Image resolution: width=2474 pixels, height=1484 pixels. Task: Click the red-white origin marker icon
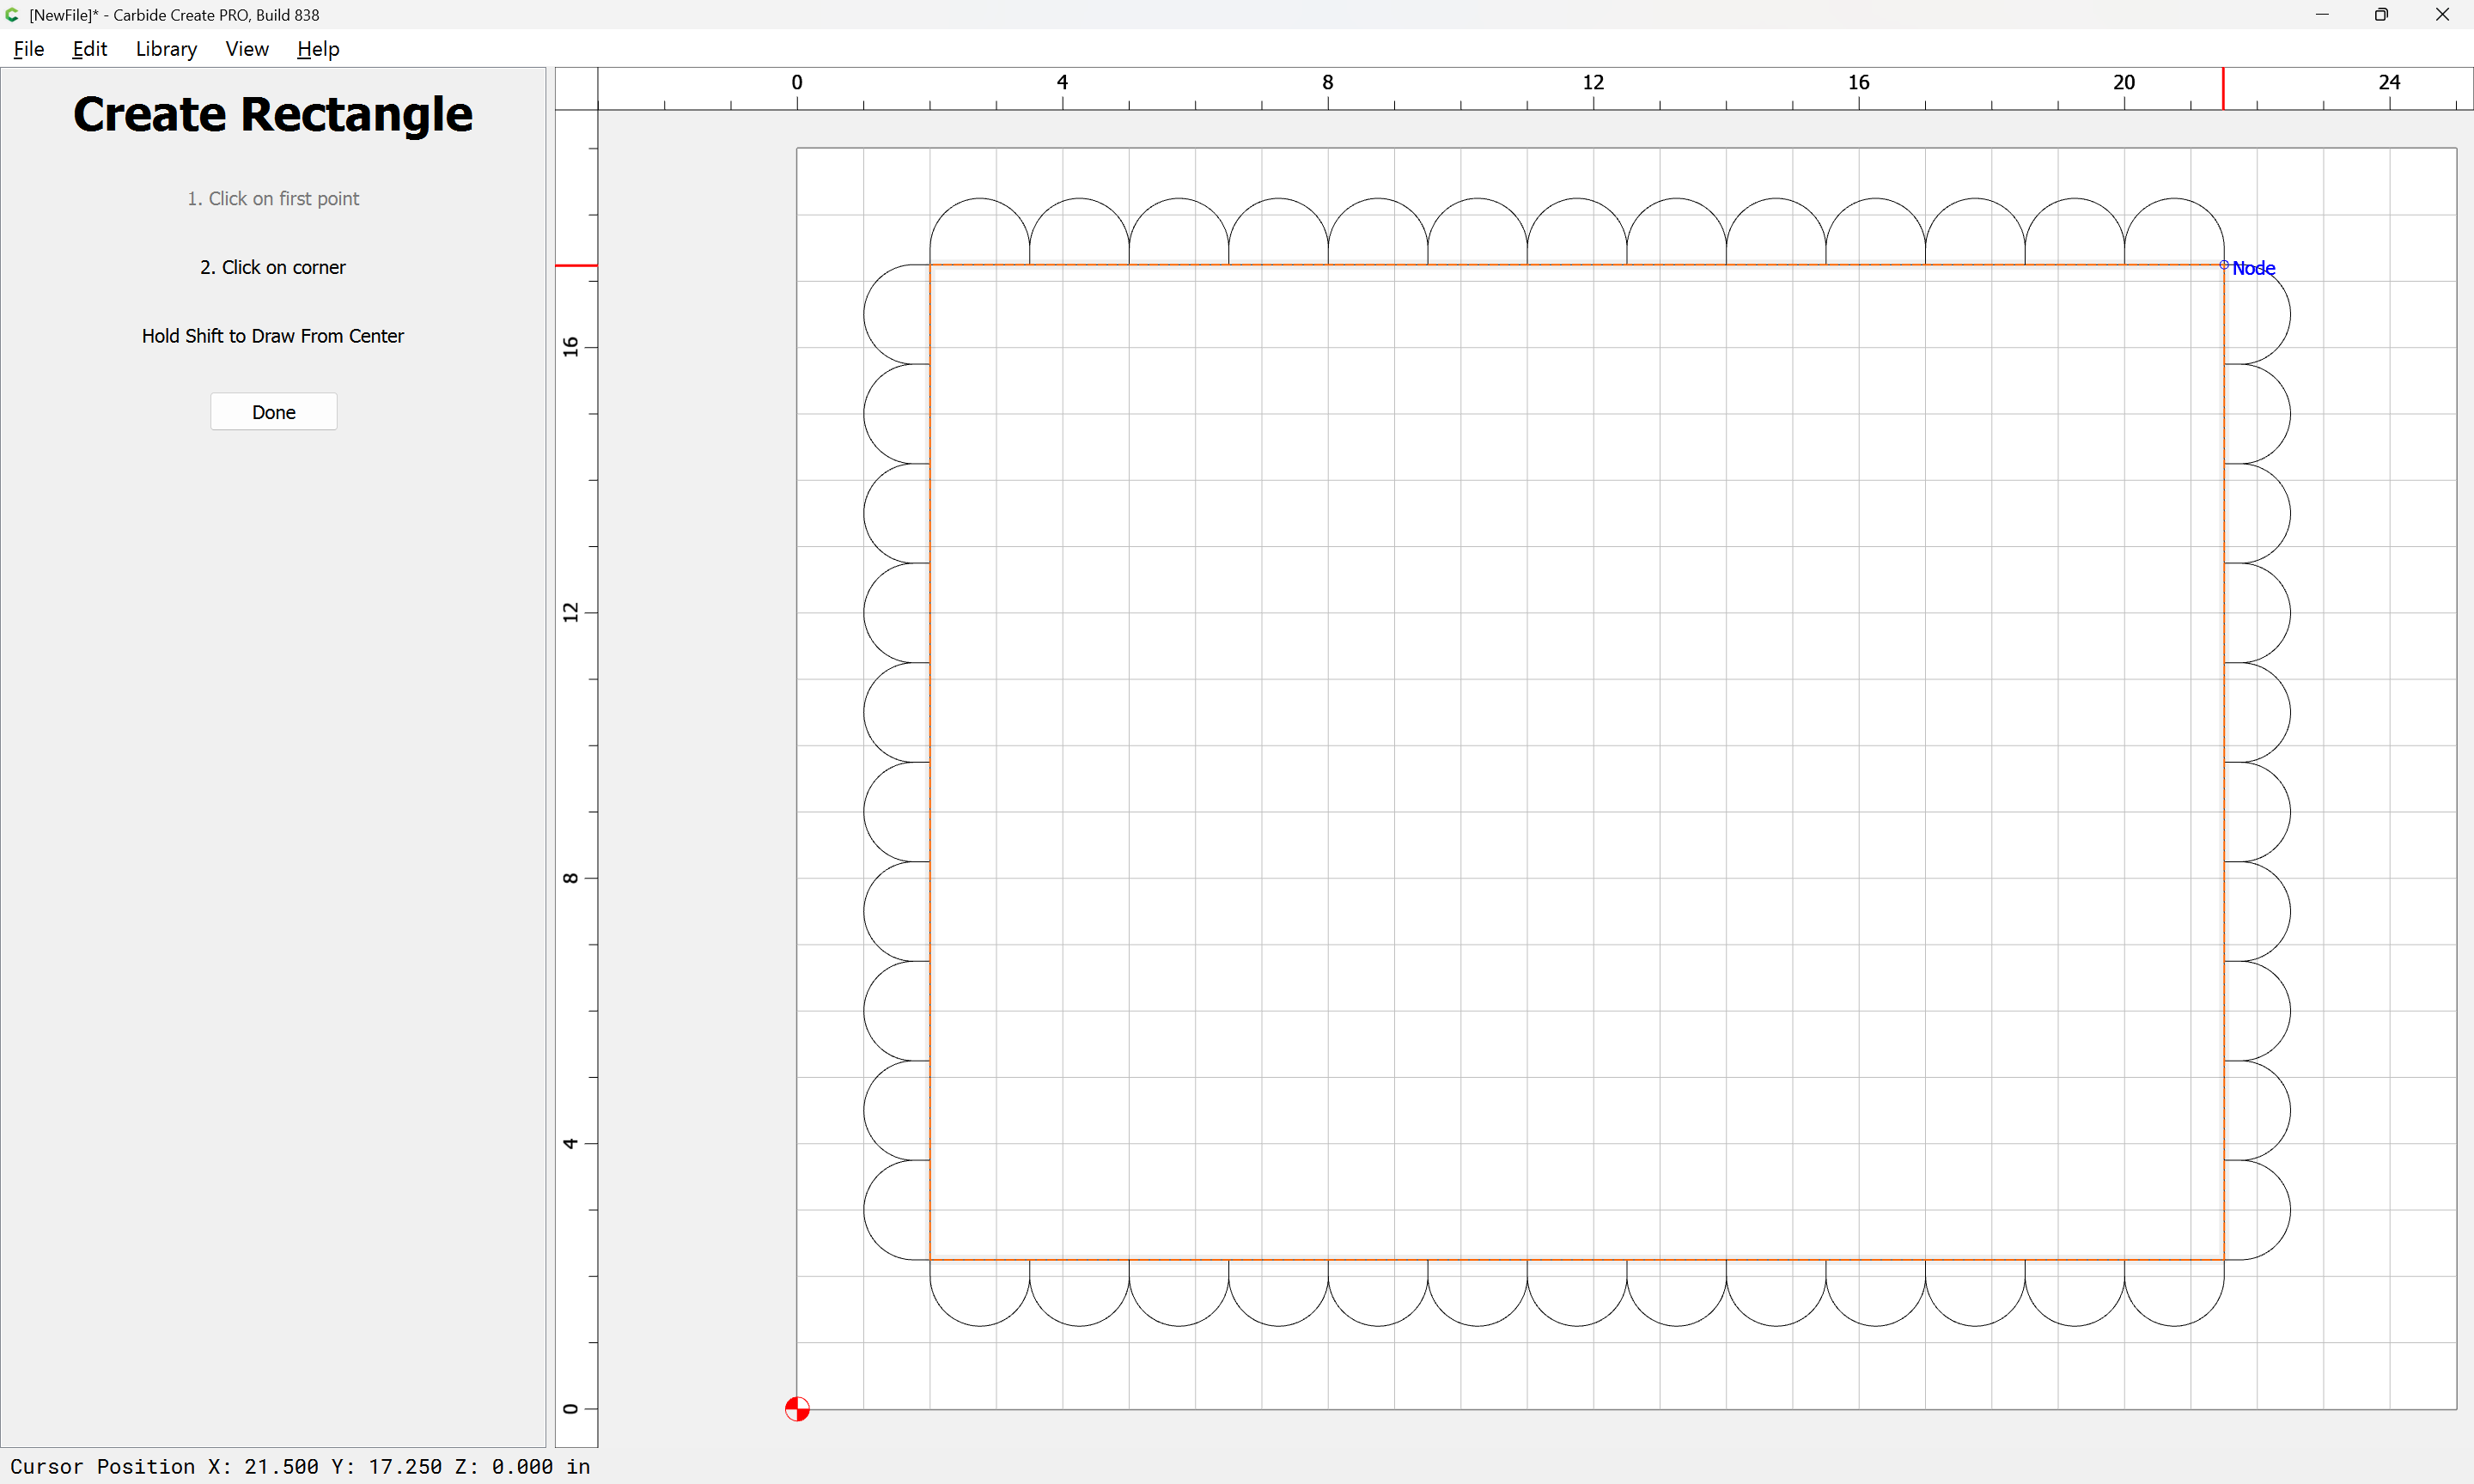tap(797, 1409)
